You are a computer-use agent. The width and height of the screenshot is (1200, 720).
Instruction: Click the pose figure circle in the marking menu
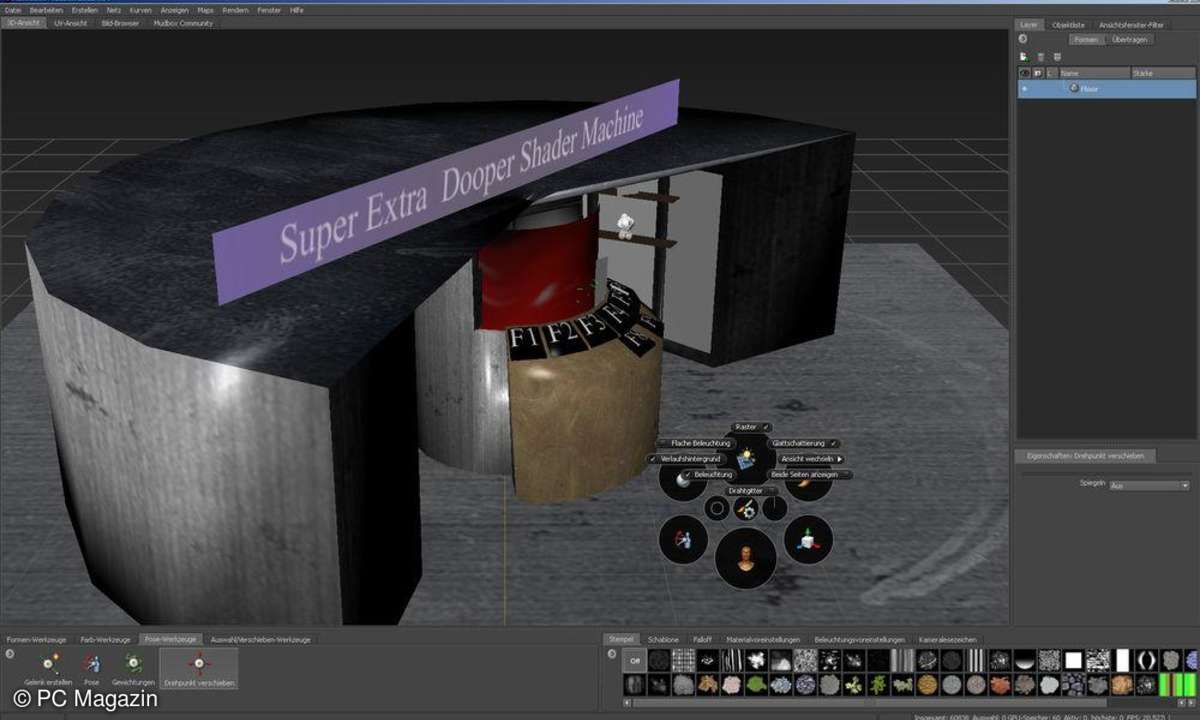coord(684,541)
